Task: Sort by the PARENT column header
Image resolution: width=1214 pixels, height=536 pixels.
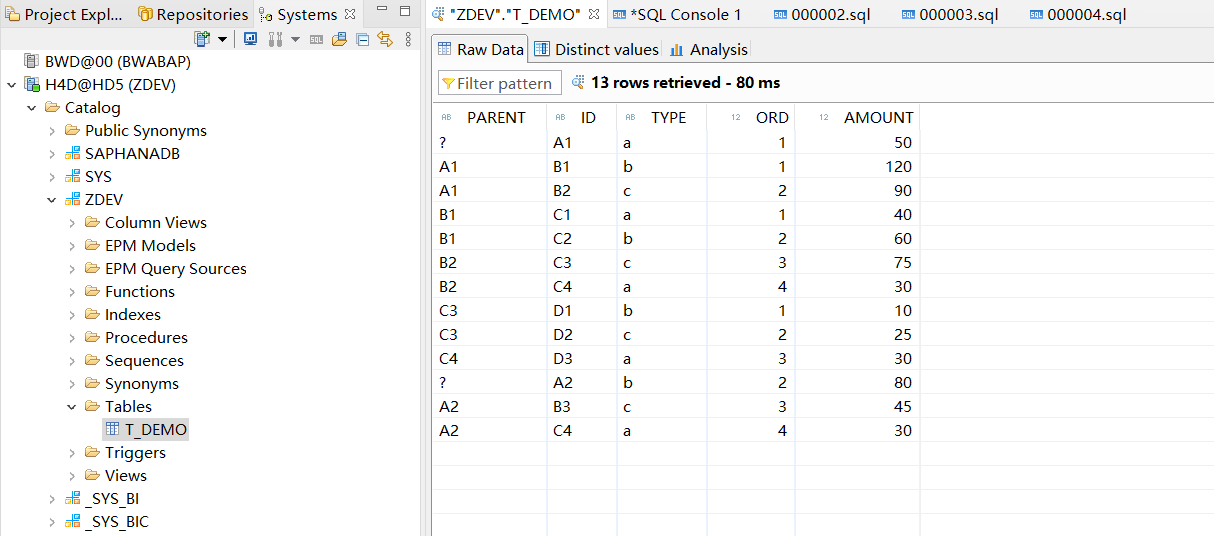Action: point(490,118)
